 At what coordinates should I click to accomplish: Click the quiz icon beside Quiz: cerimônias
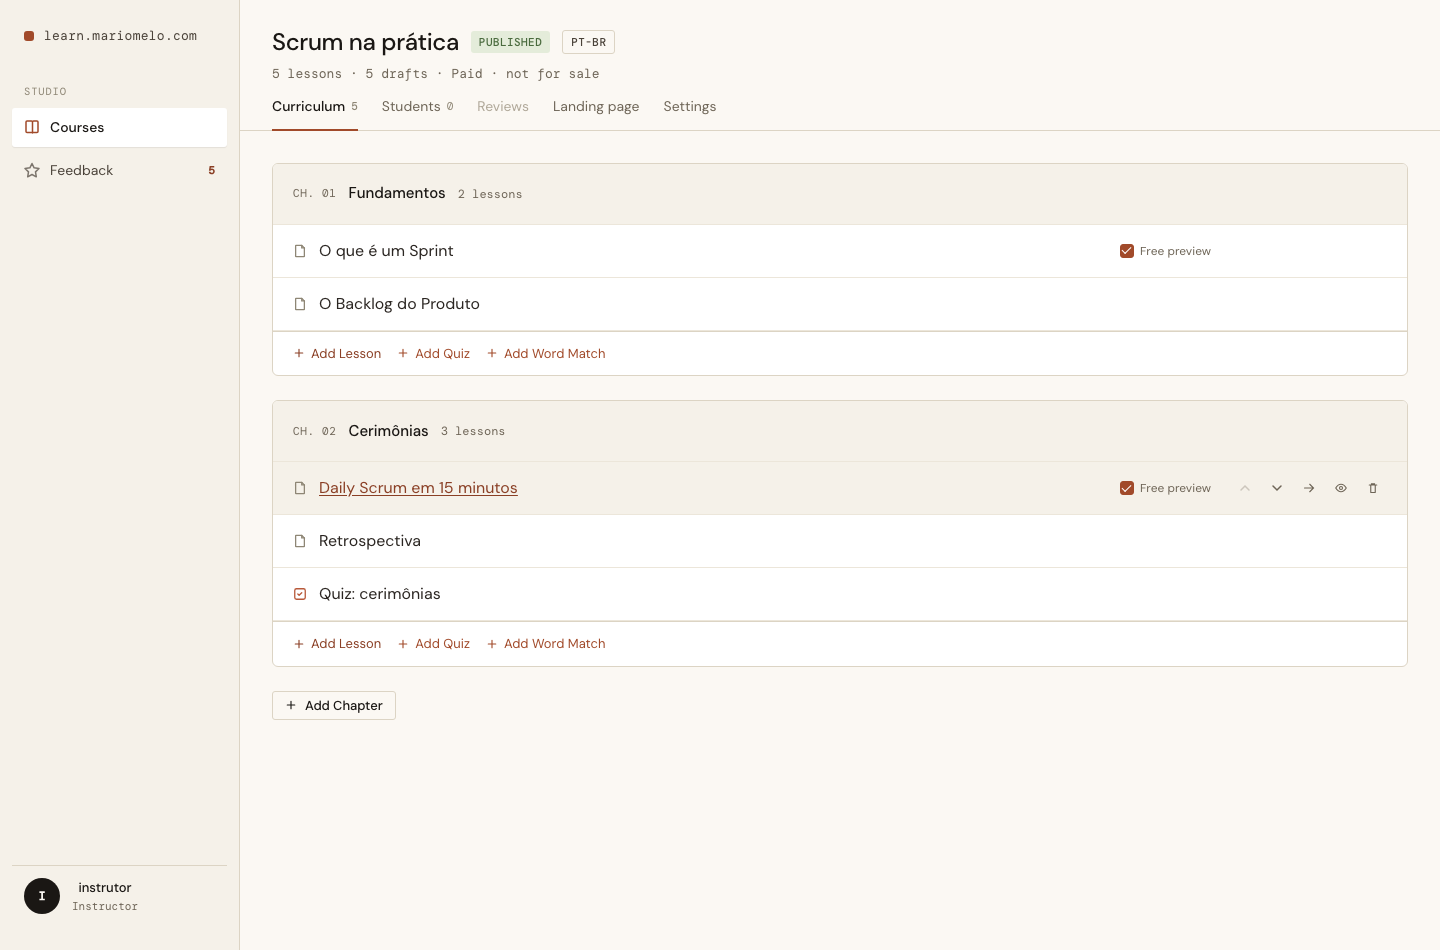click(x=300, y=594)
